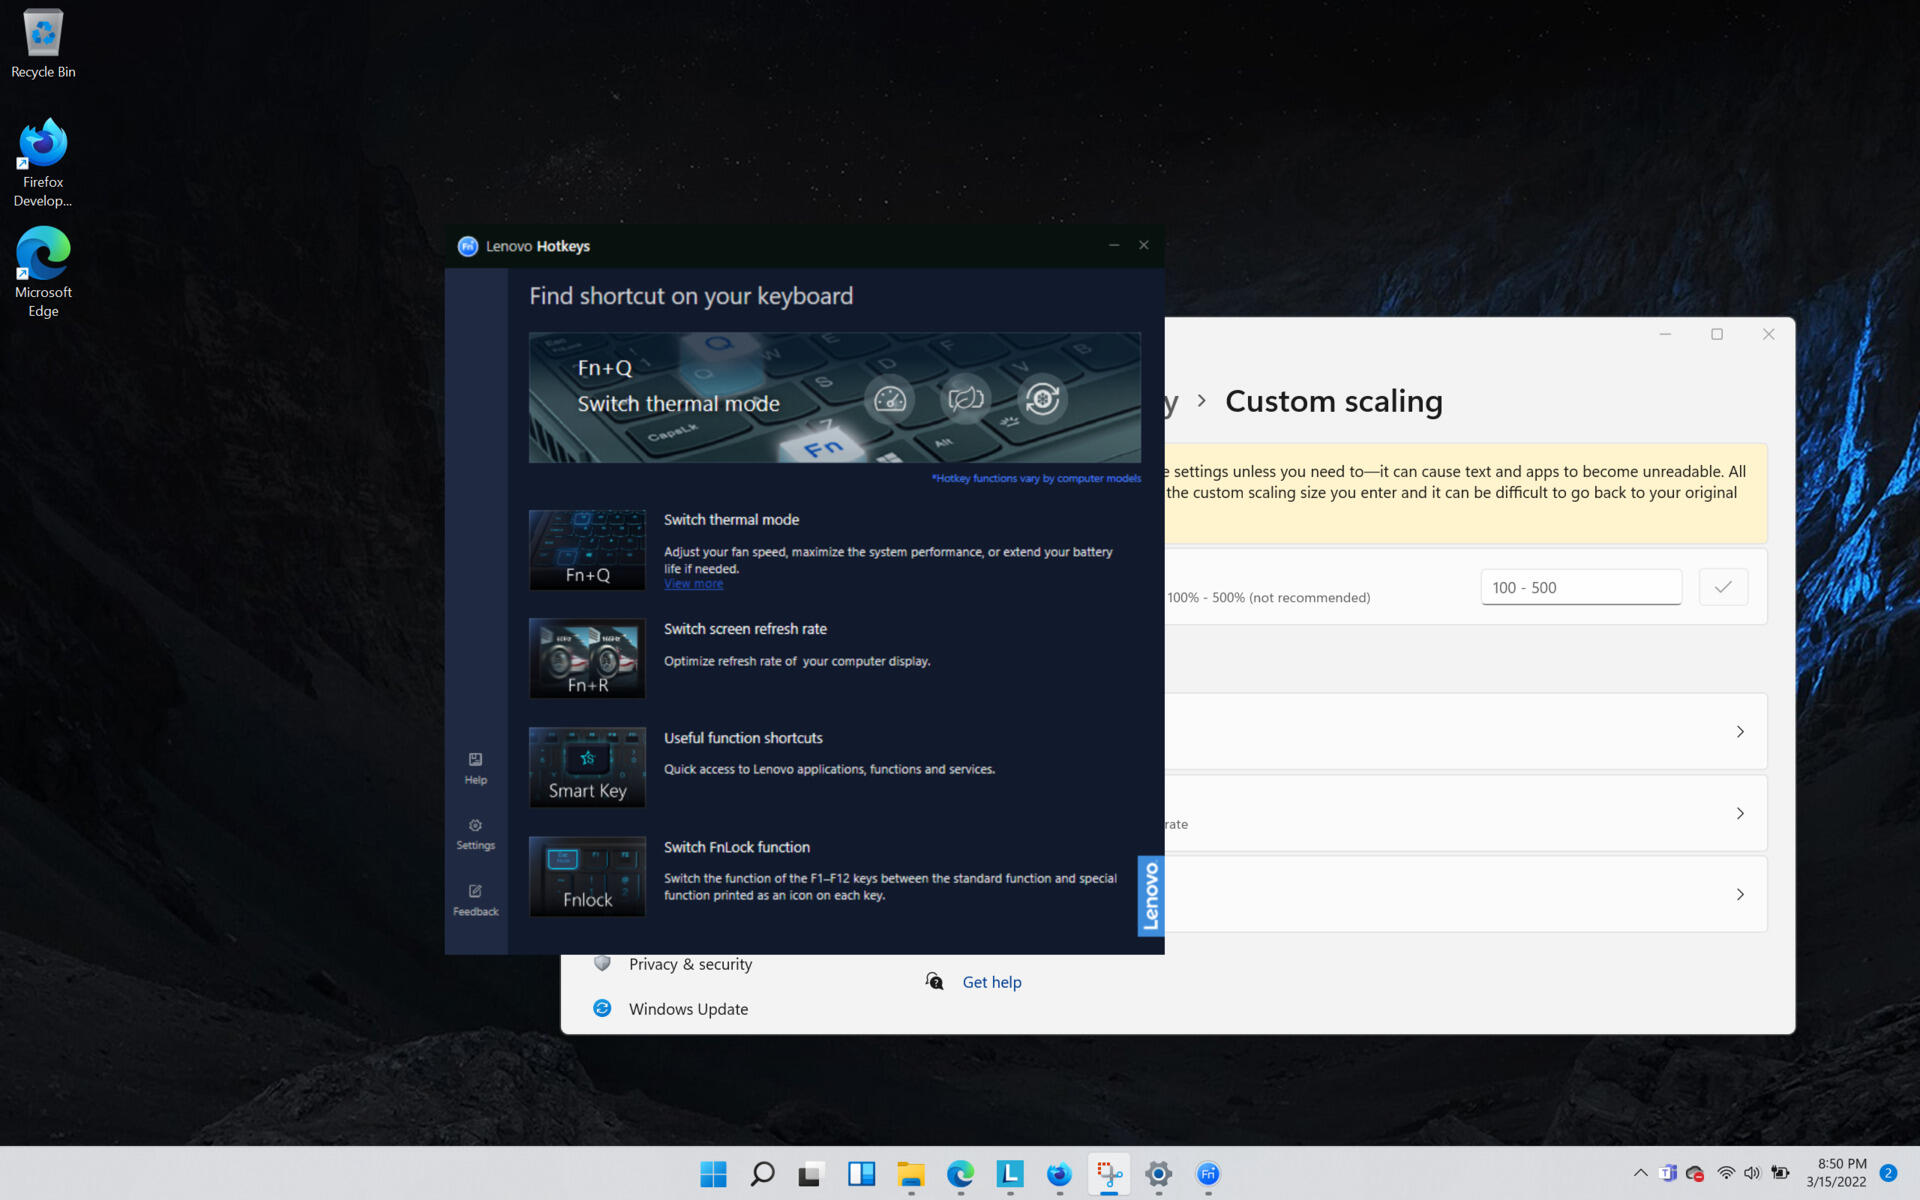Open taskbar Search

pyautogui.click(x=762, y=1174)
